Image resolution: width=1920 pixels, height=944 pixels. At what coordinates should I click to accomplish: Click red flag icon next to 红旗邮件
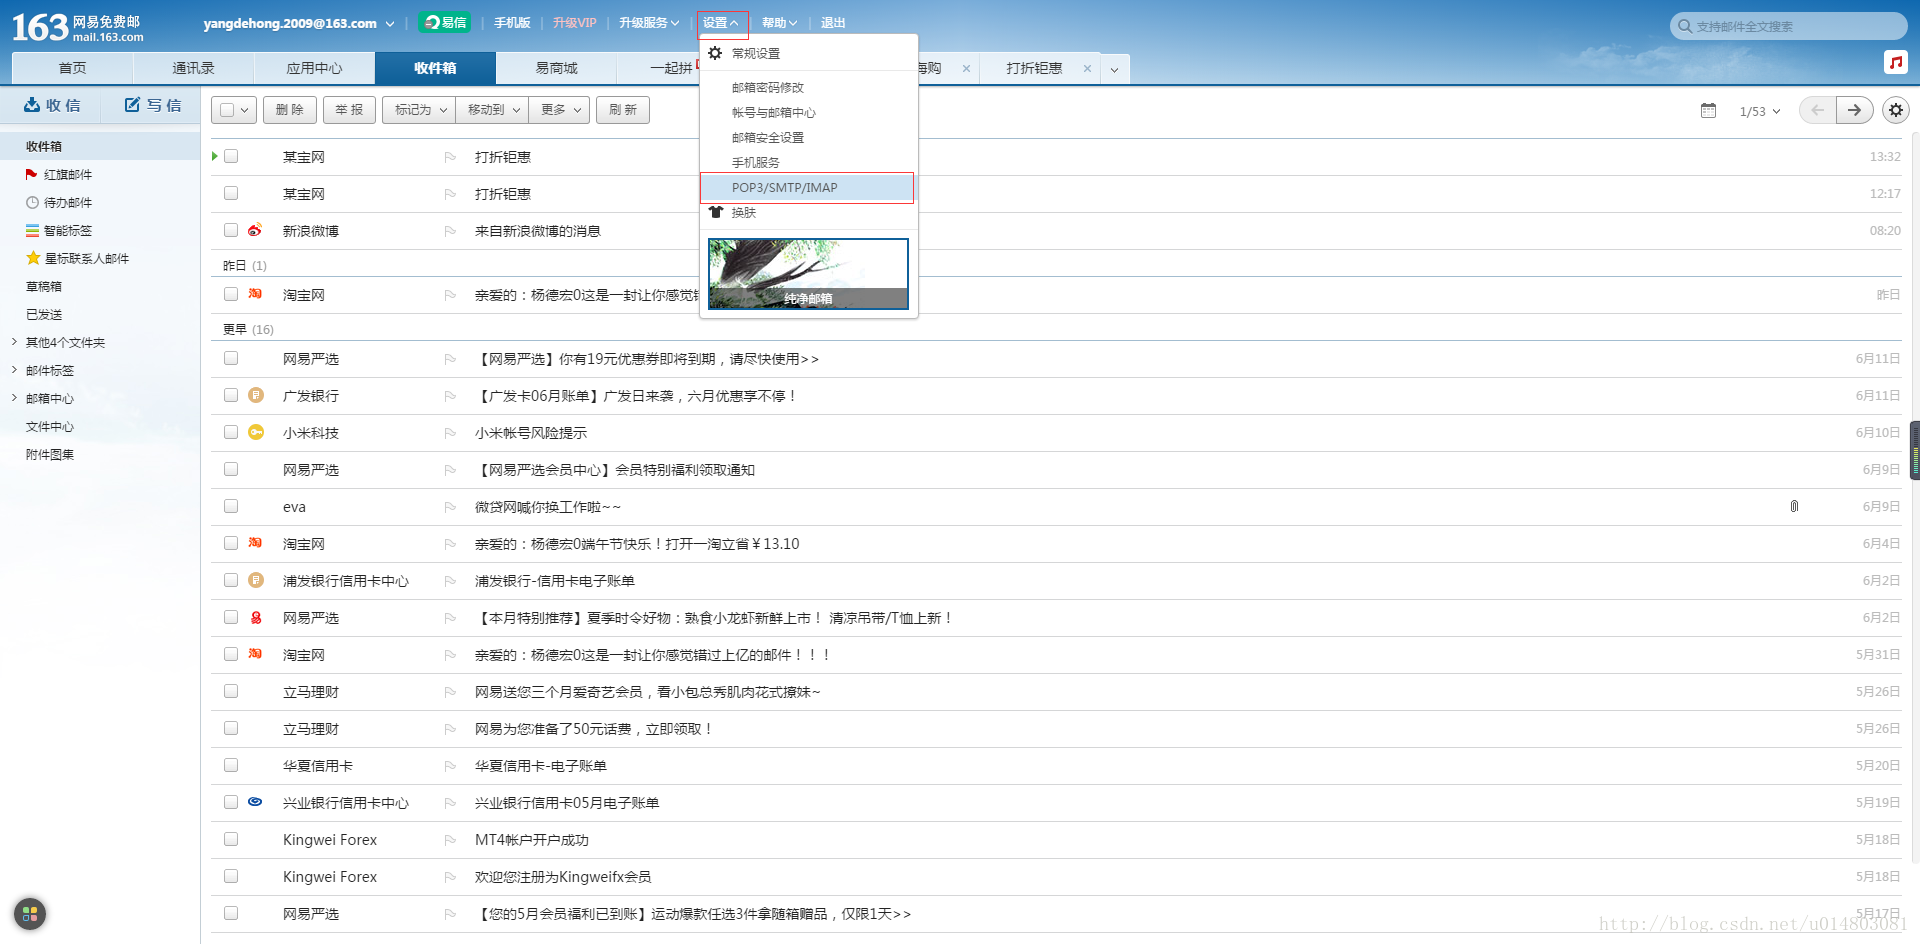click(x=31, y=174)
